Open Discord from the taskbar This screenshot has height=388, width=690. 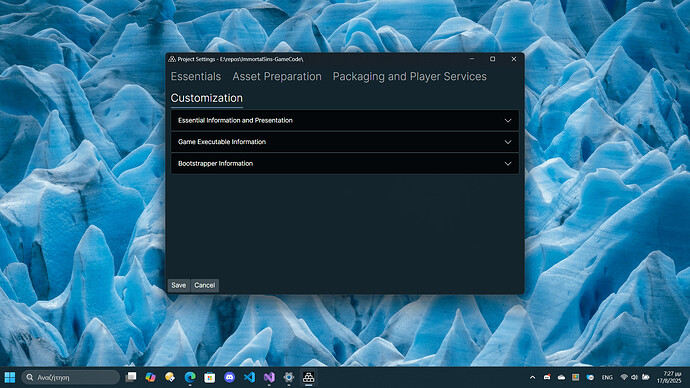coord(230,377)
